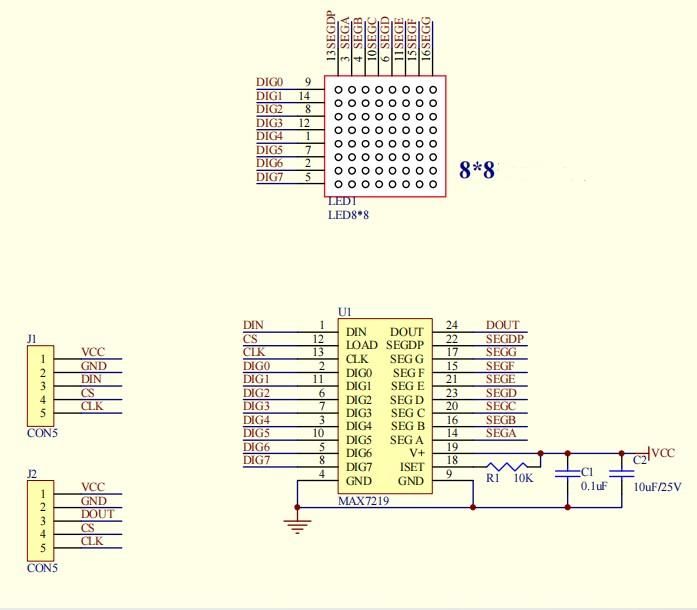Image resolution: width=697 pixels, height=610 pixels.
Task: Click the C1 designator text
Action: (587, 472)
